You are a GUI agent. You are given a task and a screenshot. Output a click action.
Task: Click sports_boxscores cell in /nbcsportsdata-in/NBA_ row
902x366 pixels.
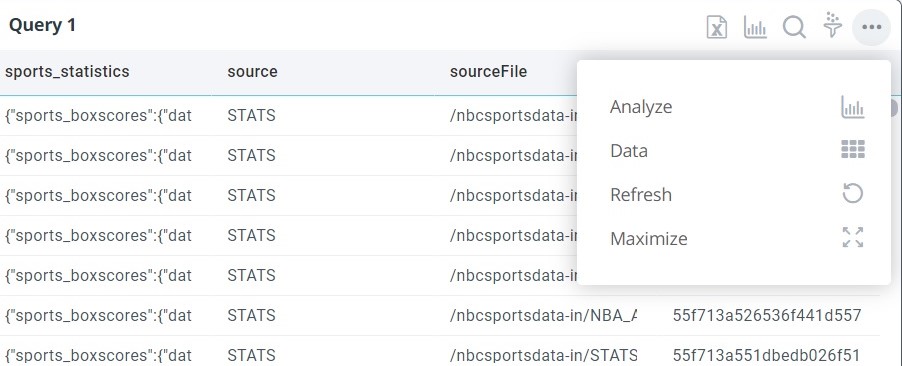(x=98, y=315)
